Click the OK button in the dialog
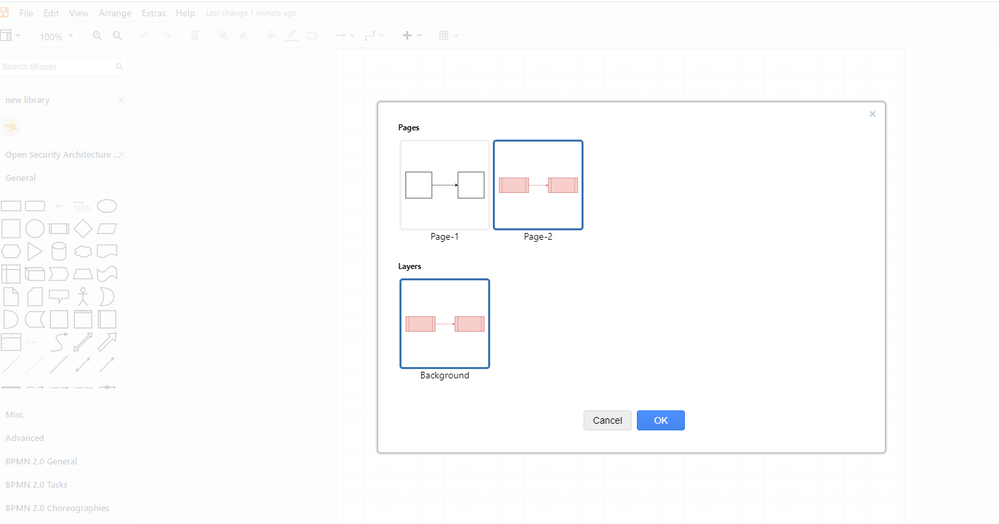999x524 pixels. 661,420
